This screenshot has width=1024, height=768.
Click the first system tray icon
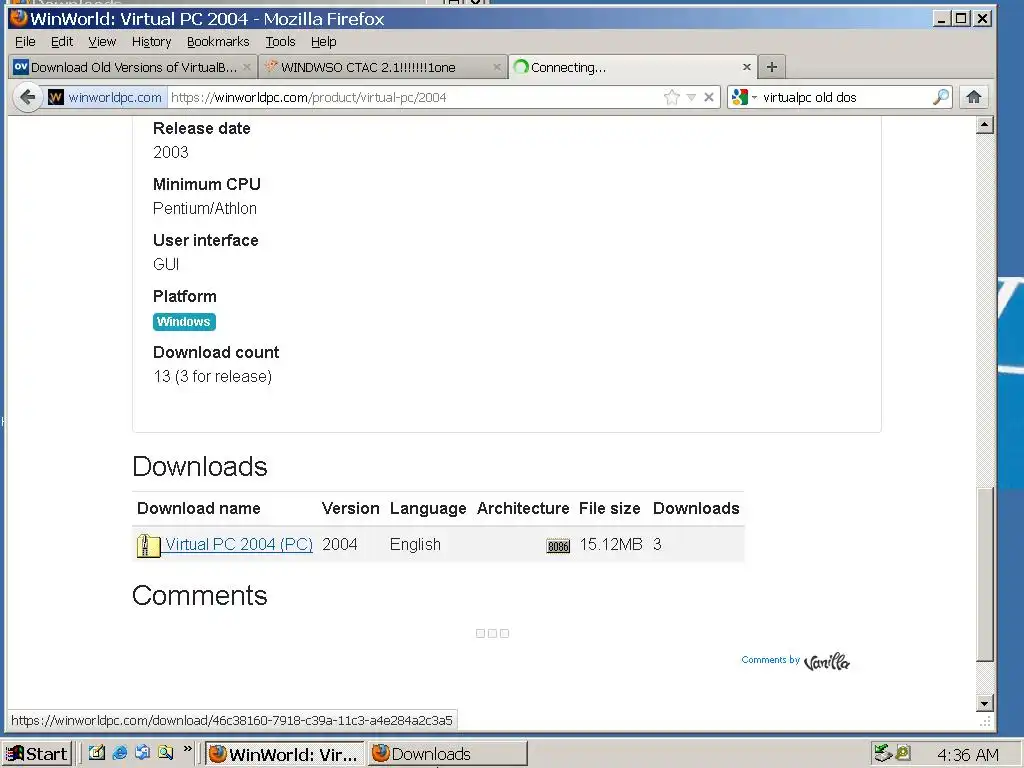[883, 754]
